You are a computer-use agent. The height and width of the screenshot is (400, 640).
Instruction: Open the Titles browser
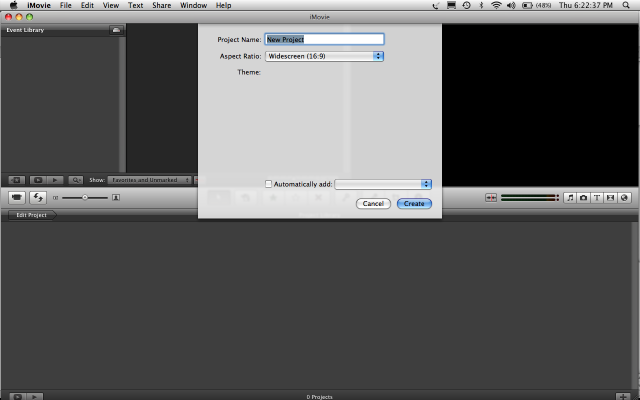[597, 198]
